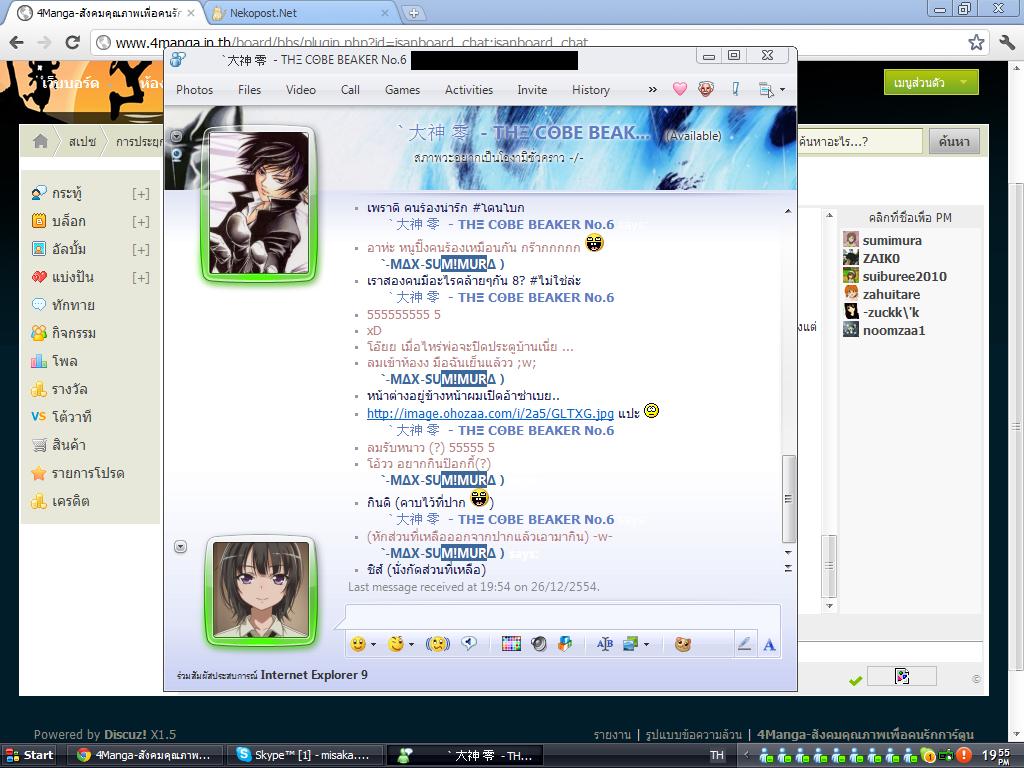Open the Skype misaka taskbar button
Image resolution: width=1024 pixels, height=768 pixels.
click(x=305, y=755)
